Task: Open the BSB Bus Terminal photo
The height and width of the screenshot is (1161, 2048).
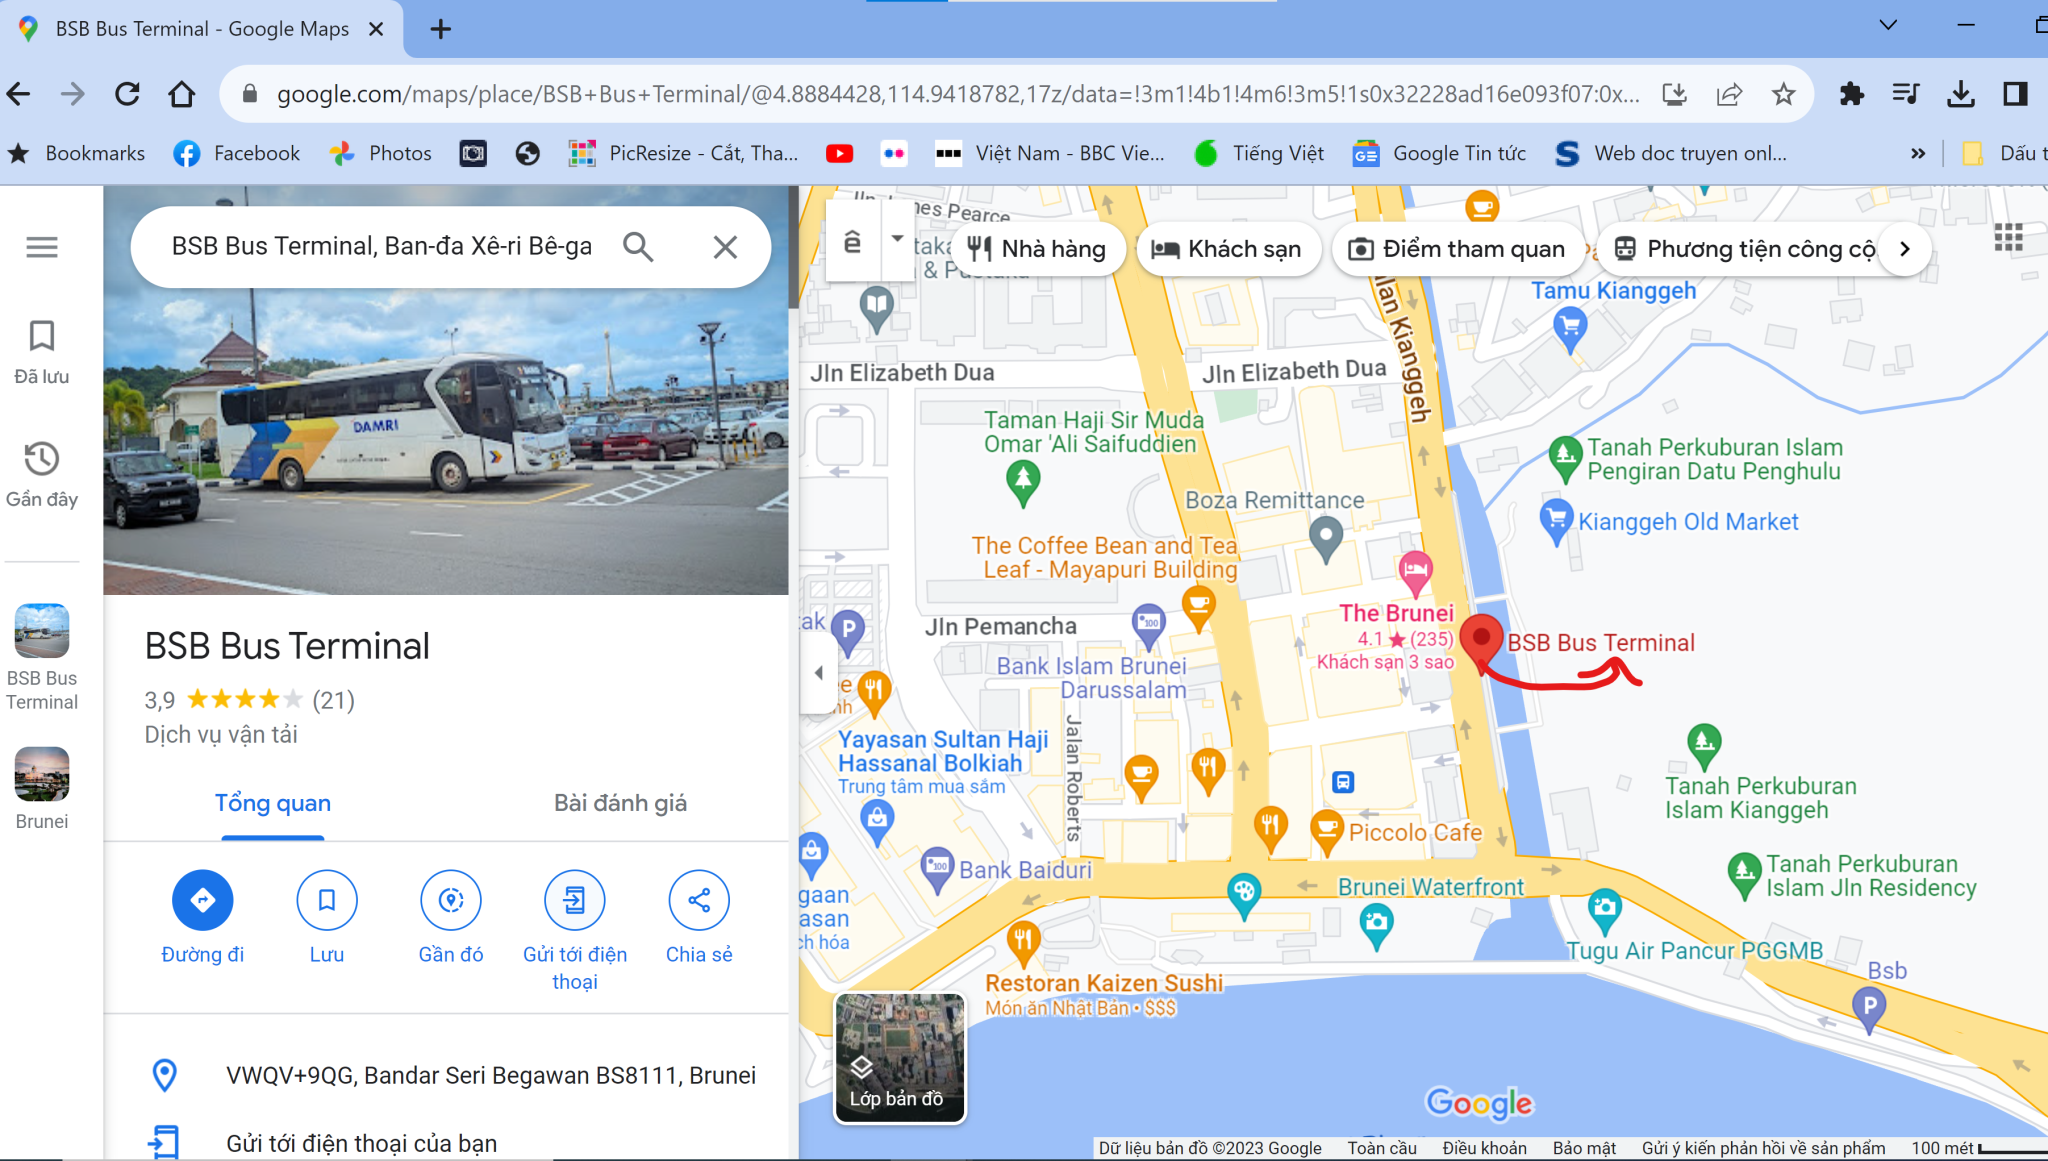Action: [446, 440]
